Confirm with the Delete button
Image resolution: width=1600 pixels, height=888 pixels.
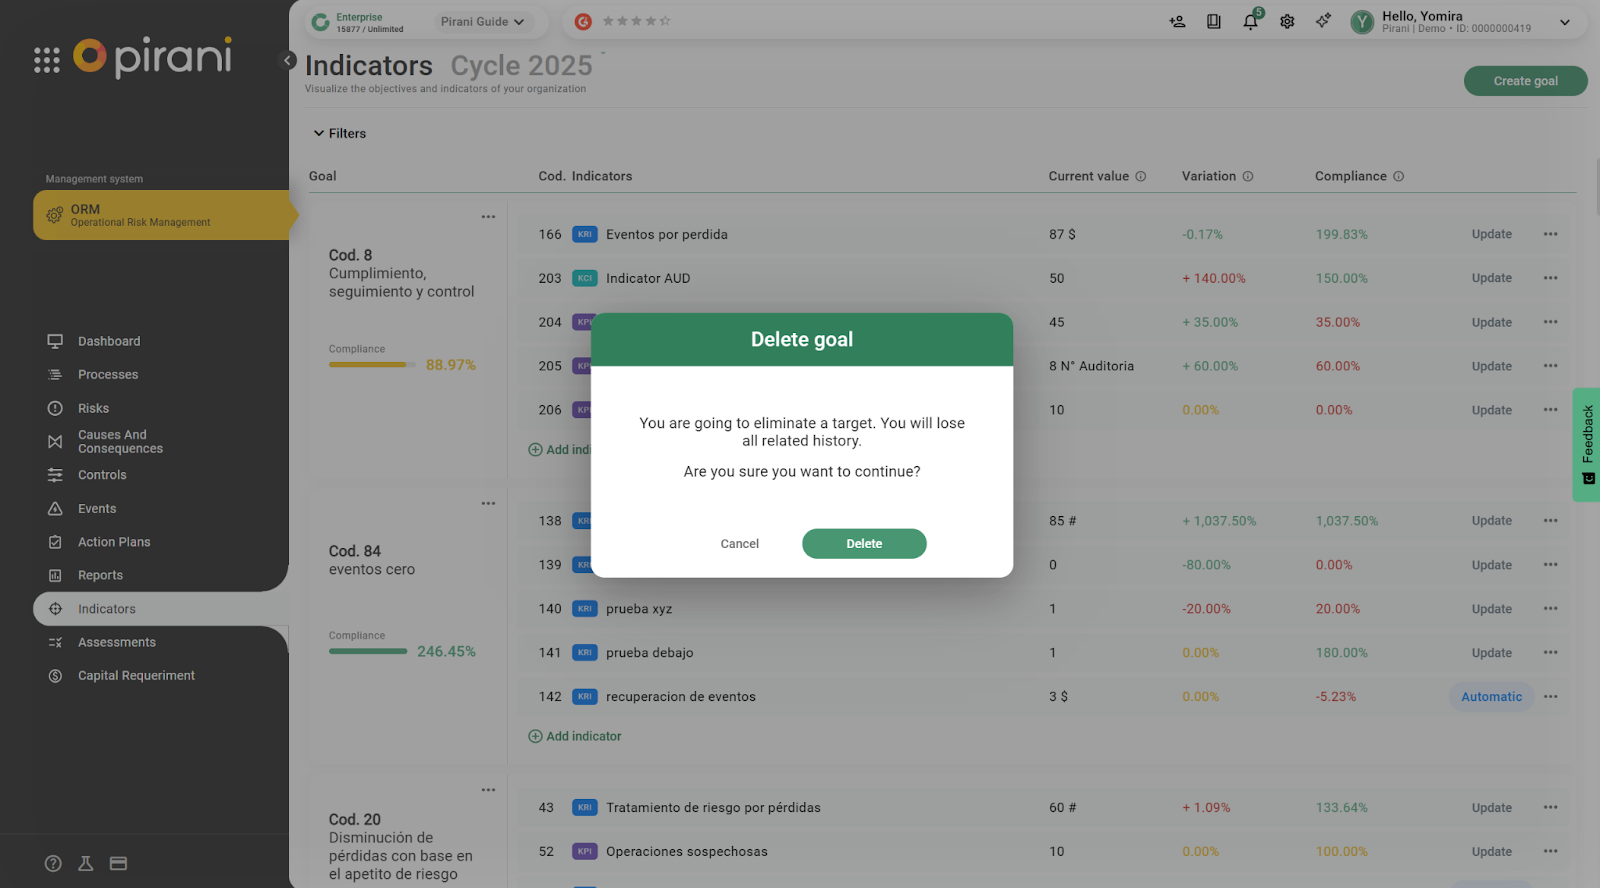coord(864,544)
